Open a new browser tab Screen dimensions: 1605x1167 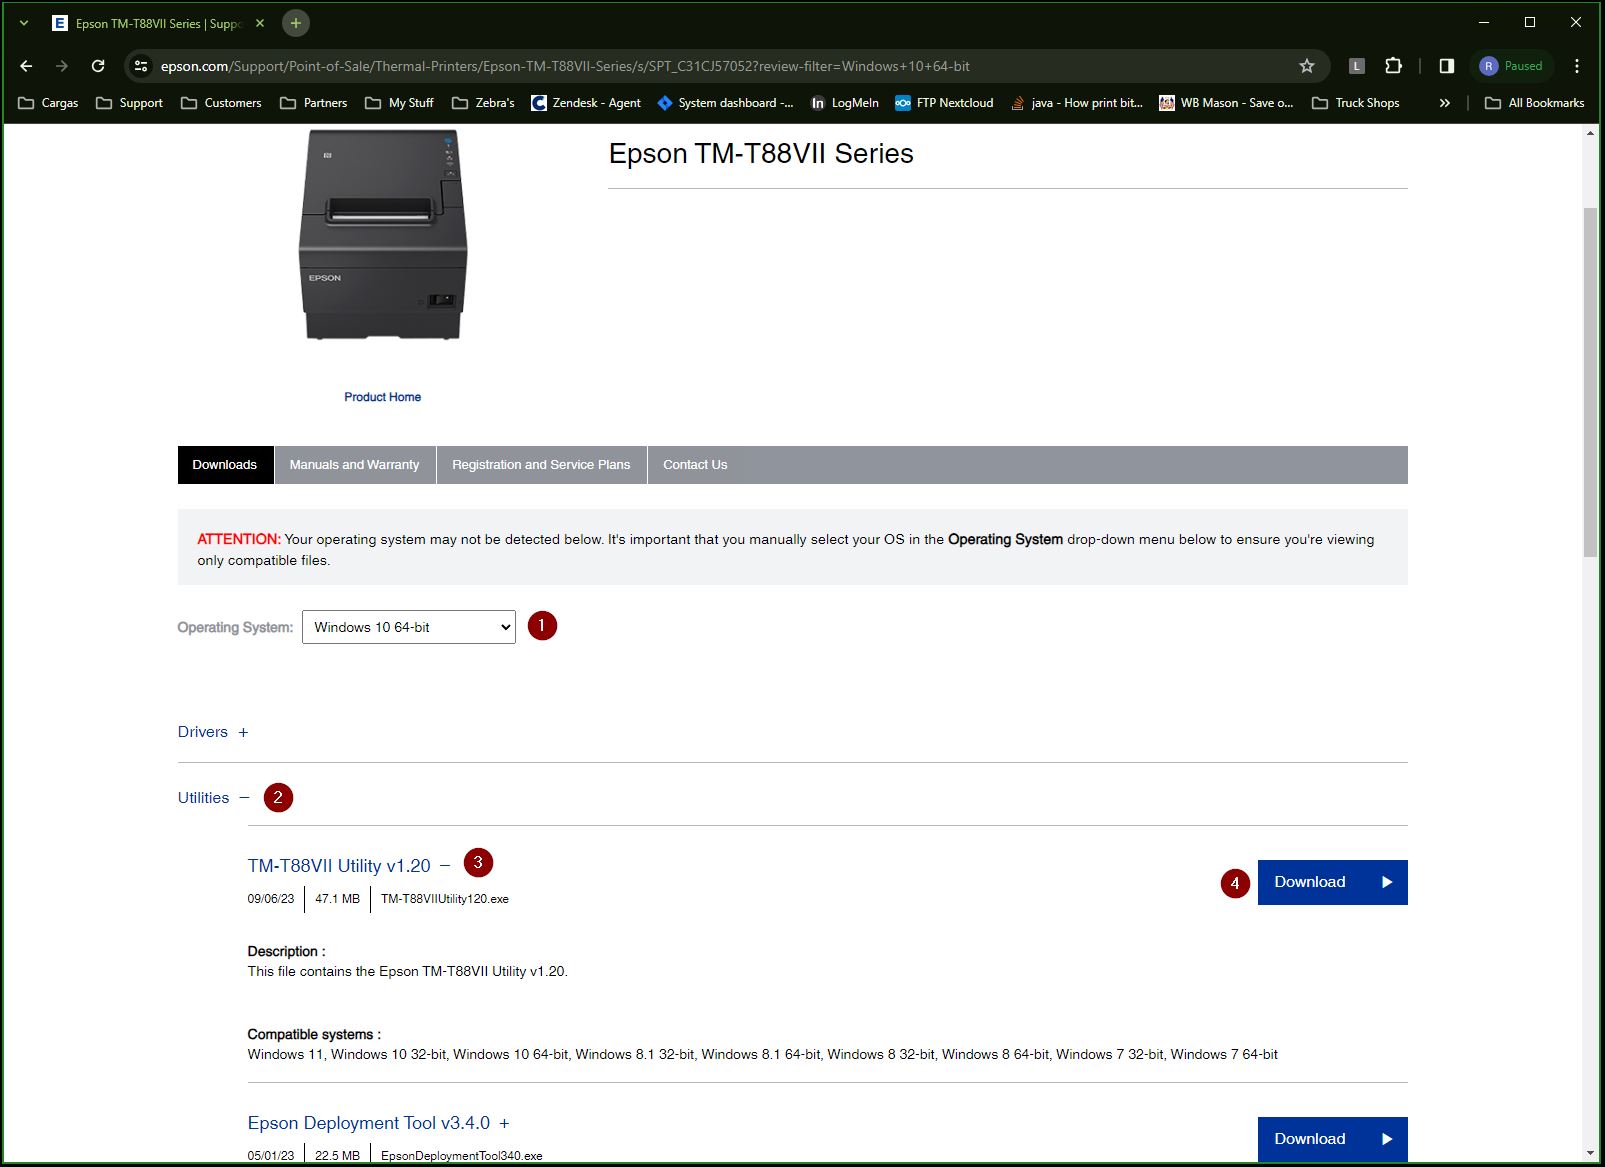coord(295,23)
